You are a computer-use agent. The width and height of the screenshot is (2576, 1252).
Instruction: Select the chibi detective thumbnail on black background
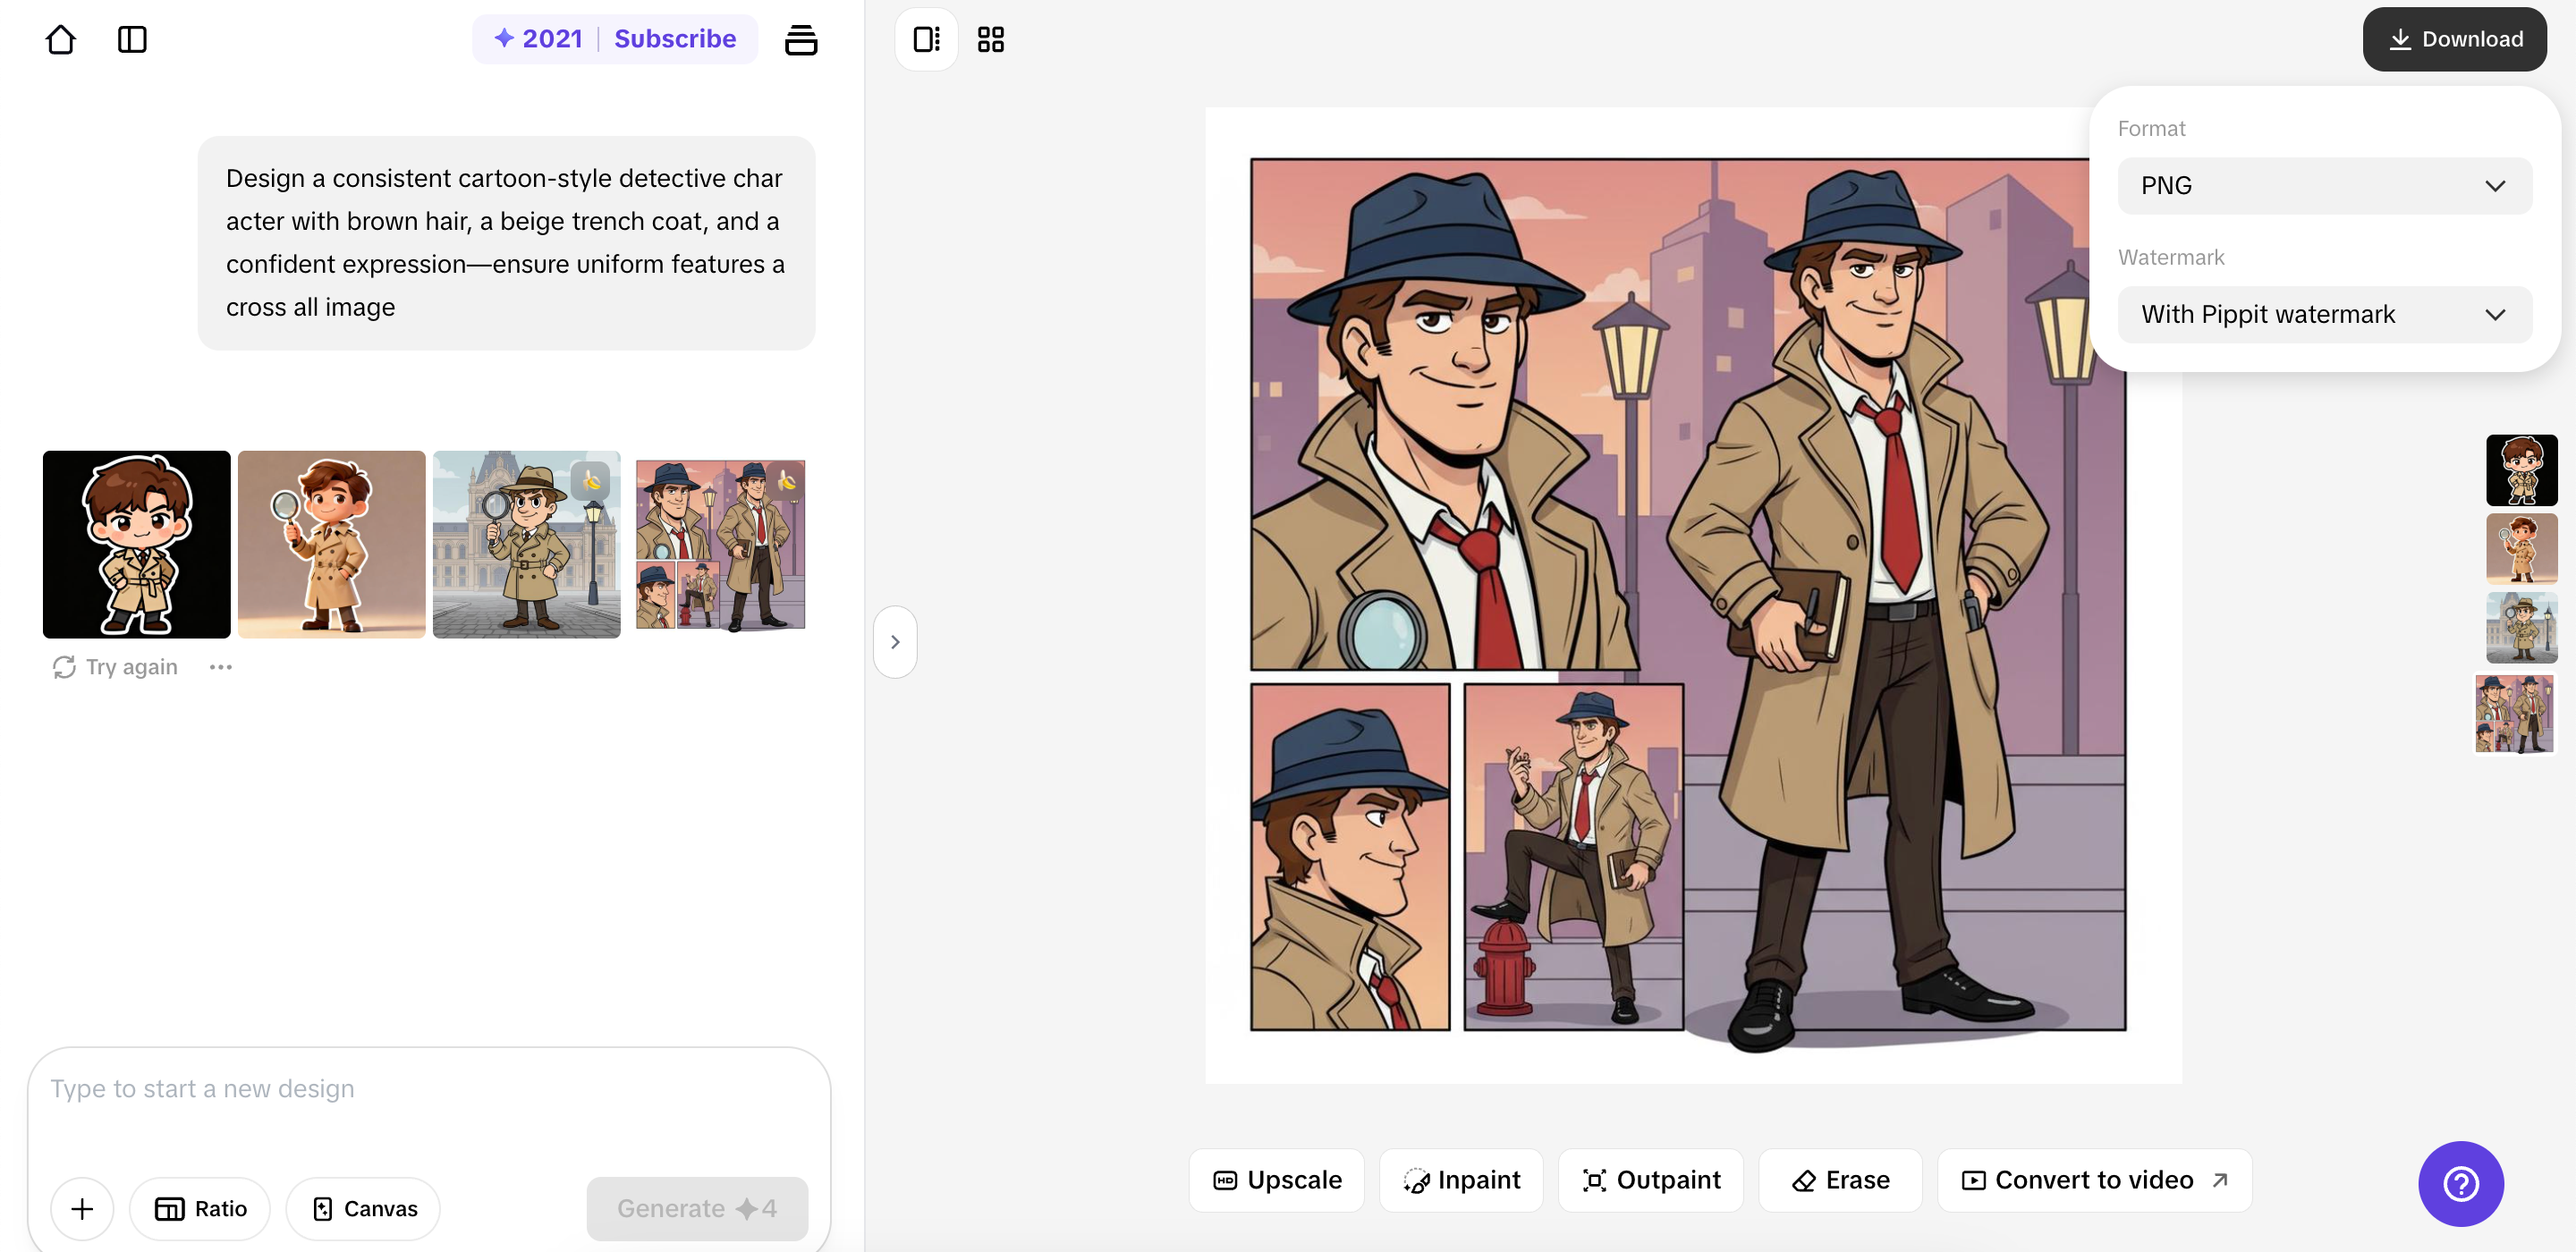click(x=136, y=544)
